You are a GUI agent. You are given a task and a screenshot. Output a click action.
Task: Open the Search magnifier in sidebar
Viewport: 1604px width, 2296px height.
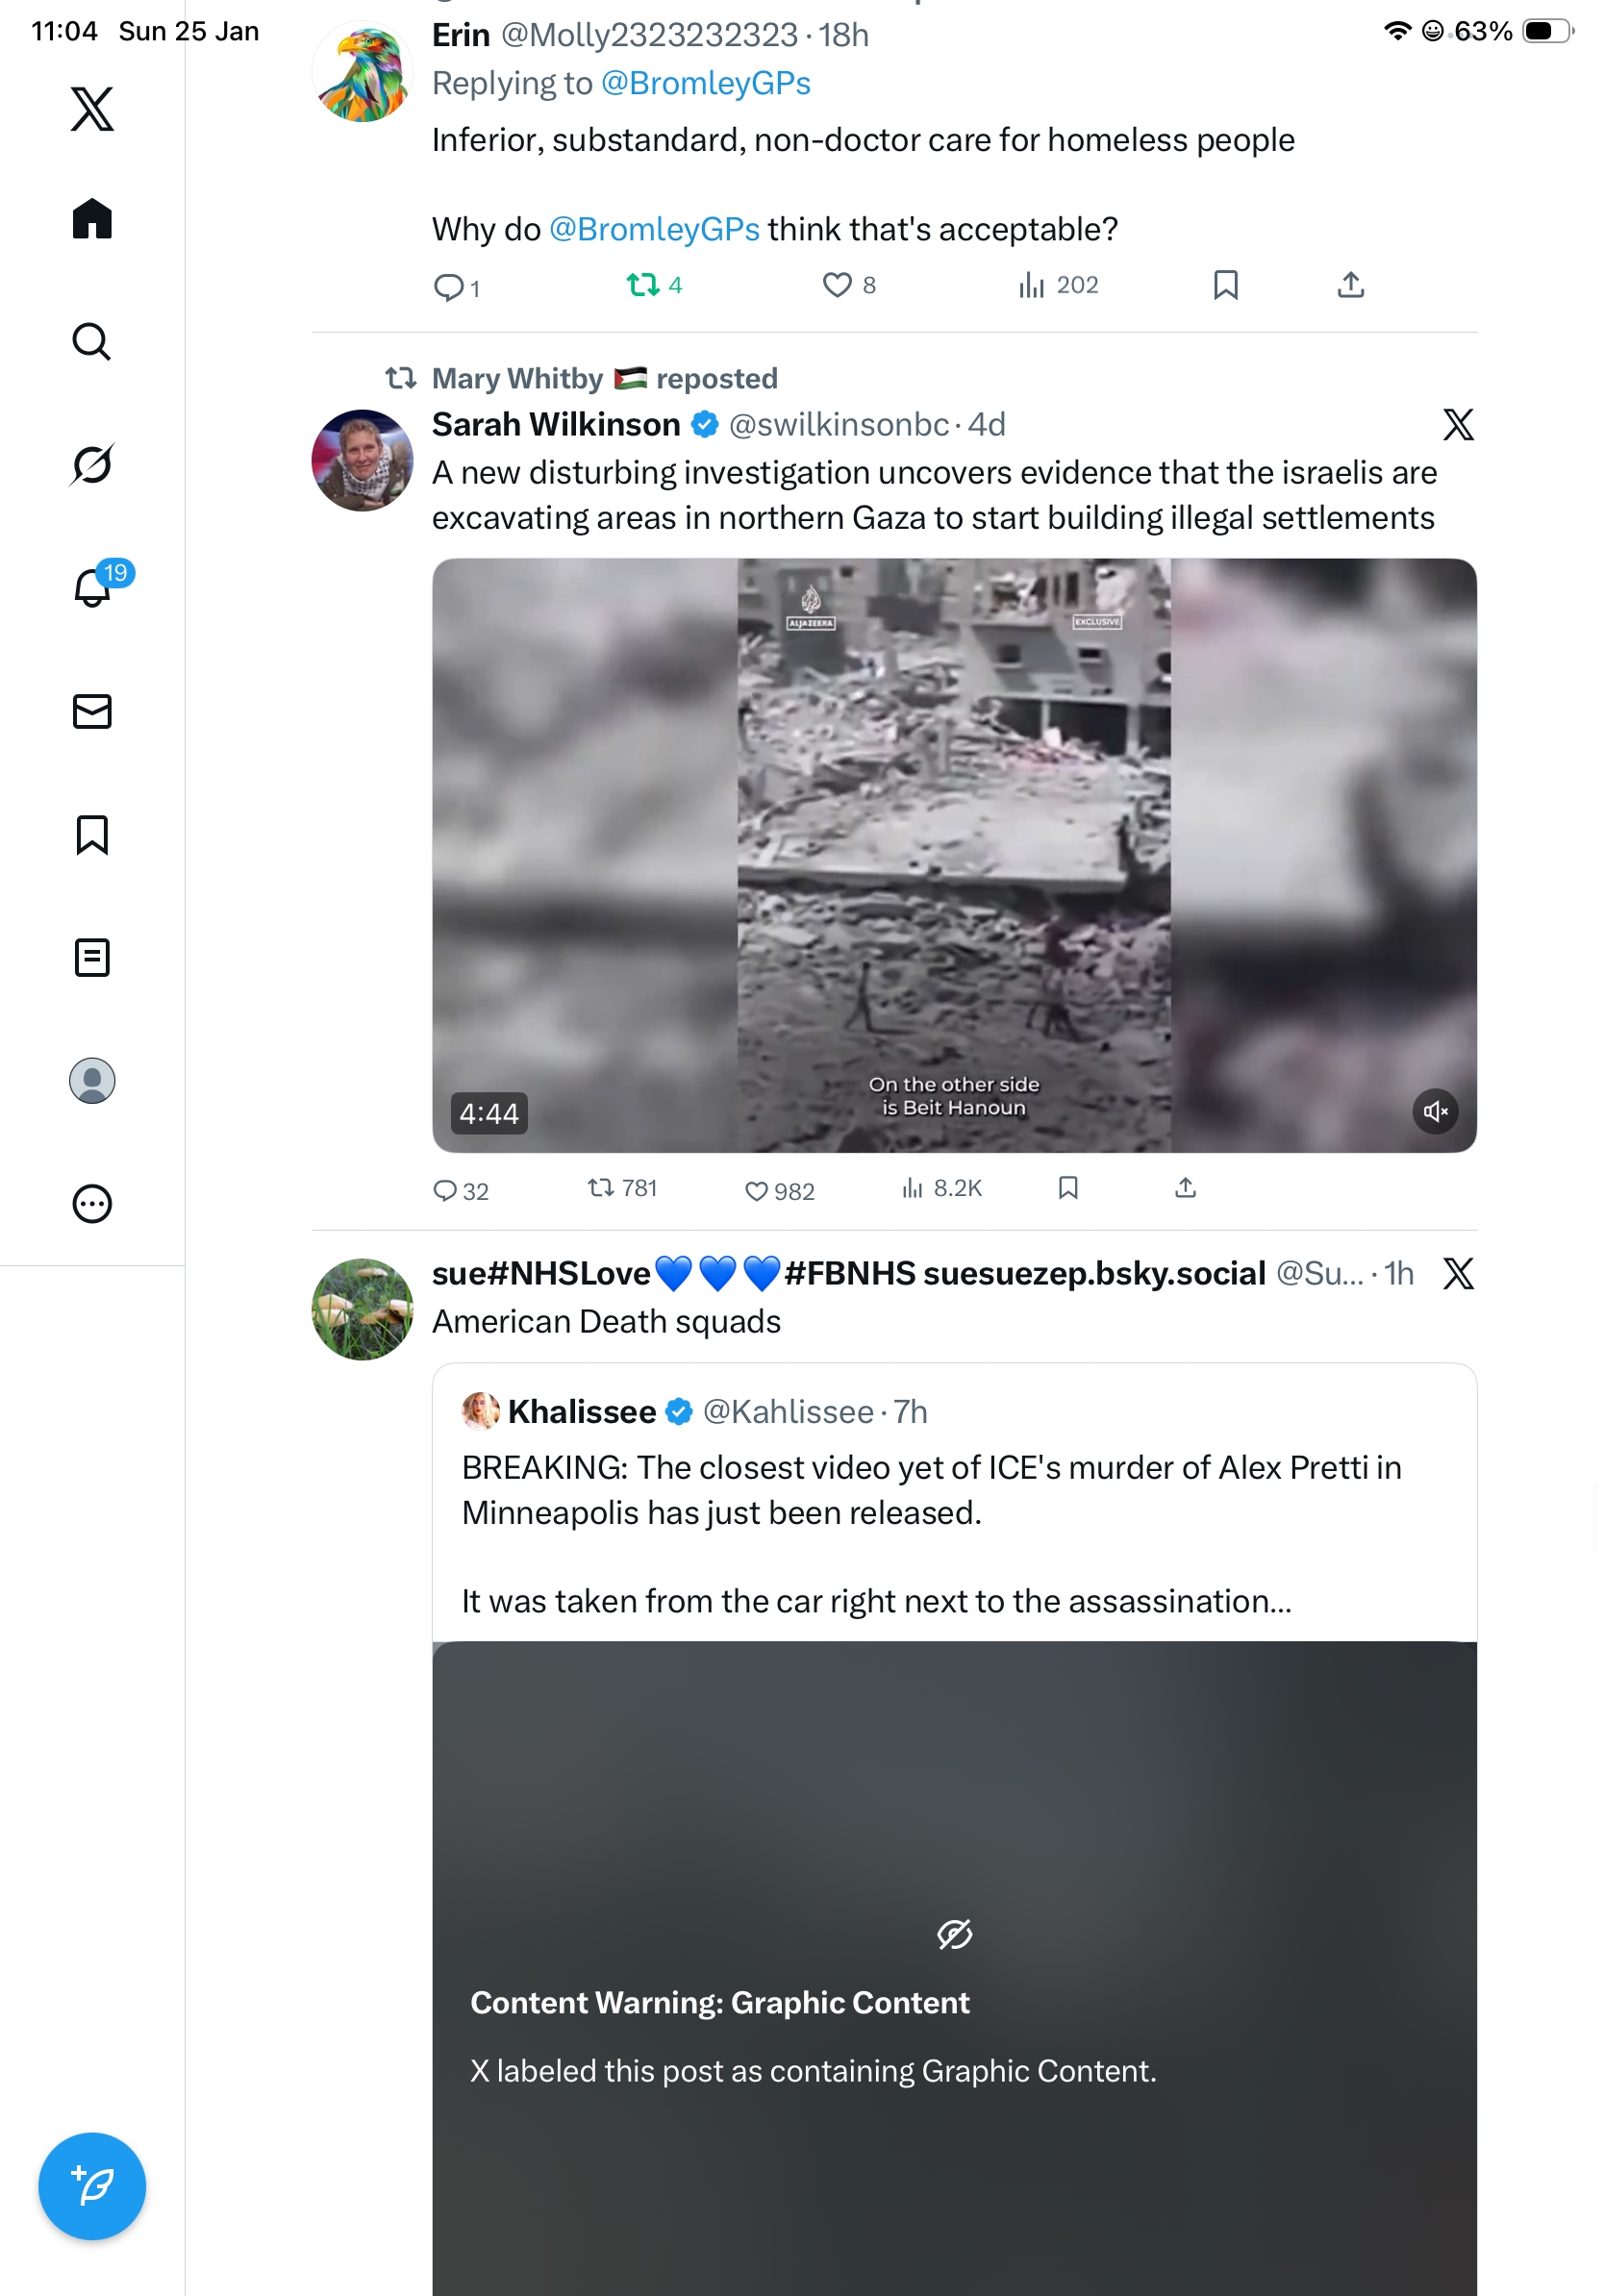pos(92,342)
